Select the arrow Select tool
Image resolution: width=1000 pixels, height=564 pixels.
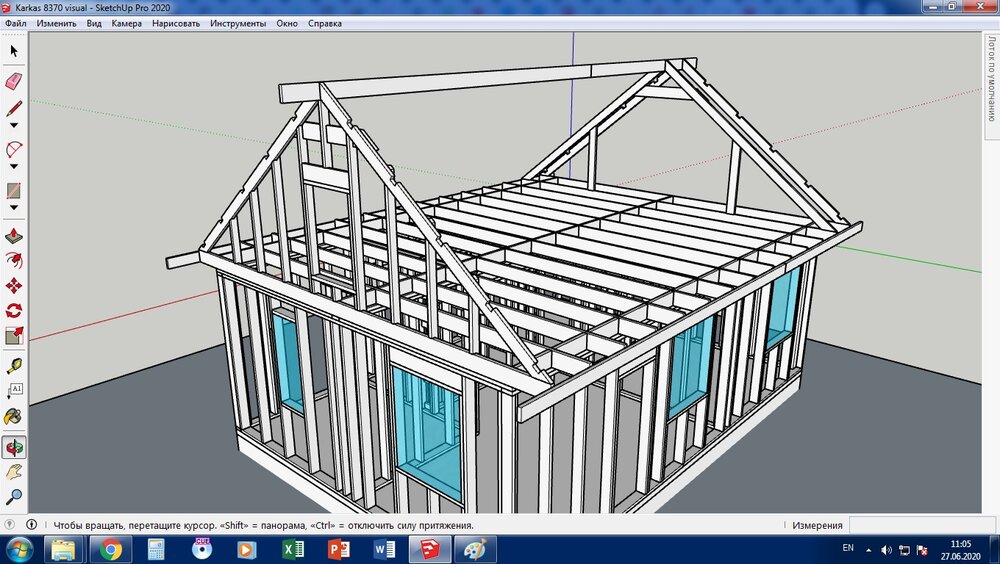click(x=14, y=50)
